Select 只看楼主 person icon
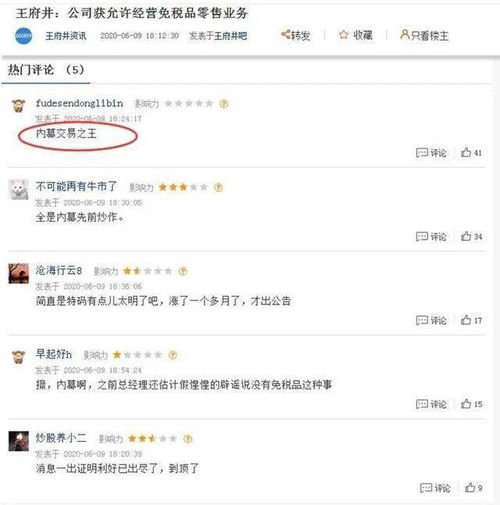 [405, 34]
